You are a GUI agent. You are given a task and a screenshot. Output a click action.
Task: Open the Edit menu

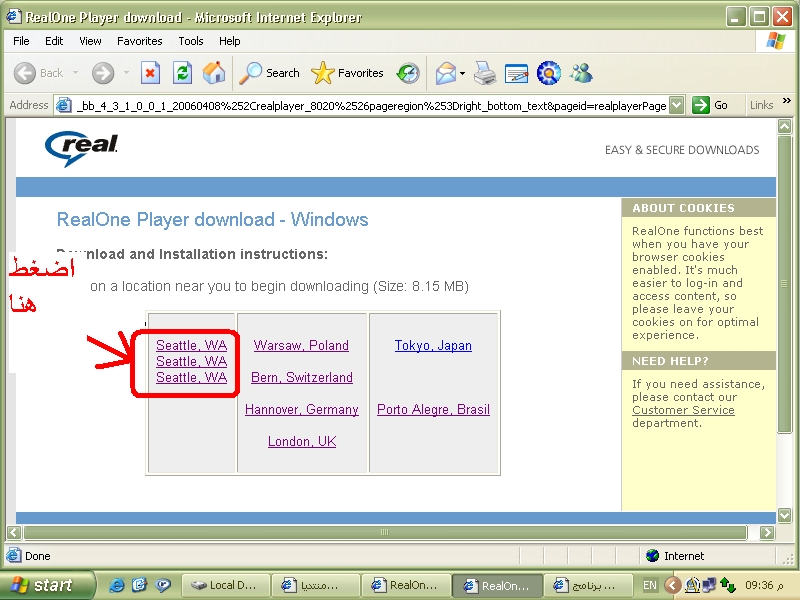tap(54, 41)
